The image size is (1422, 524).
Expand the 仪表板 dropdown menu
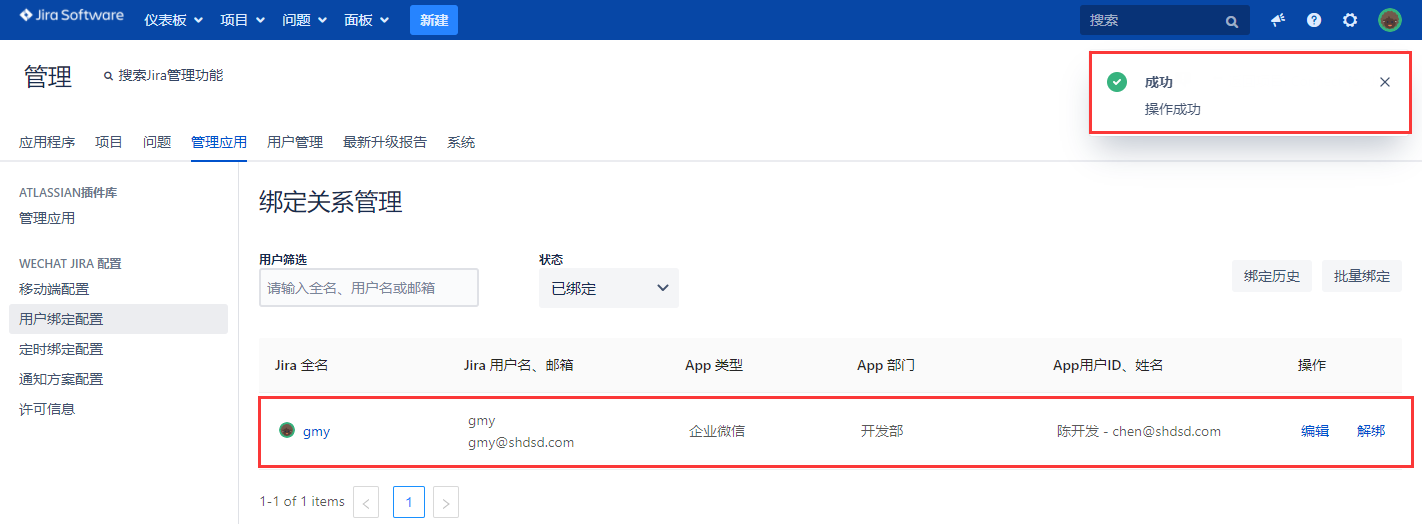click(x=173, y=20)
